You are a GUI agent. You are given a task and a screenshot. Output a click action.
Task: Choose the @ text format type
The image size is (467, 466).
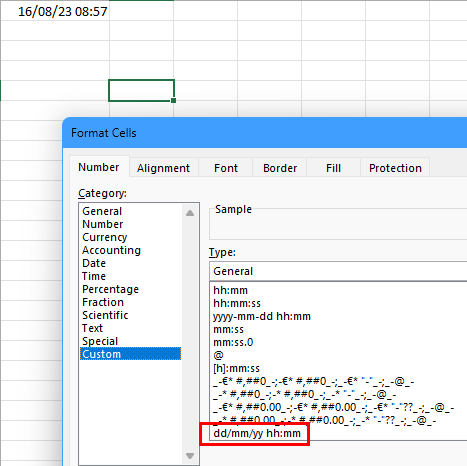(339, 355)
